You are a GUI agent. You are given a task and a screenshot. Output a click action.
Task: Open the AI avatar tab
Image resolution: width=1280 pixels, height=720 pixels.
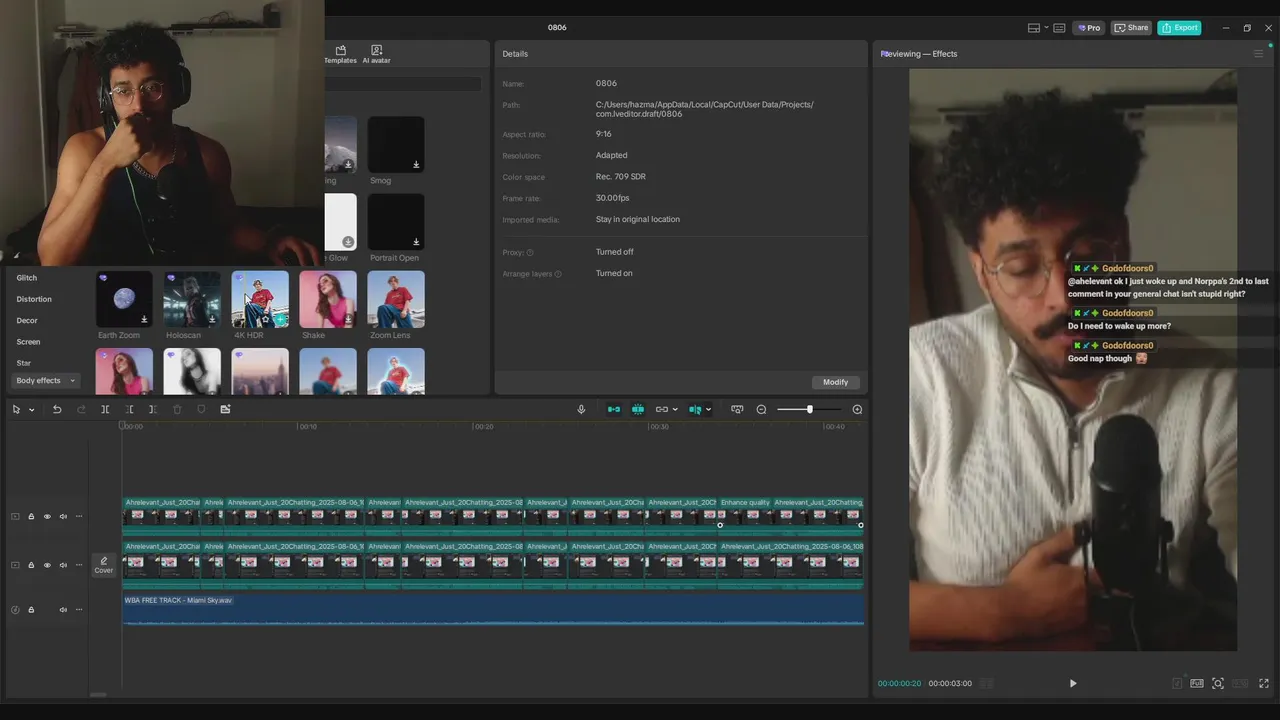coord(376,54)
